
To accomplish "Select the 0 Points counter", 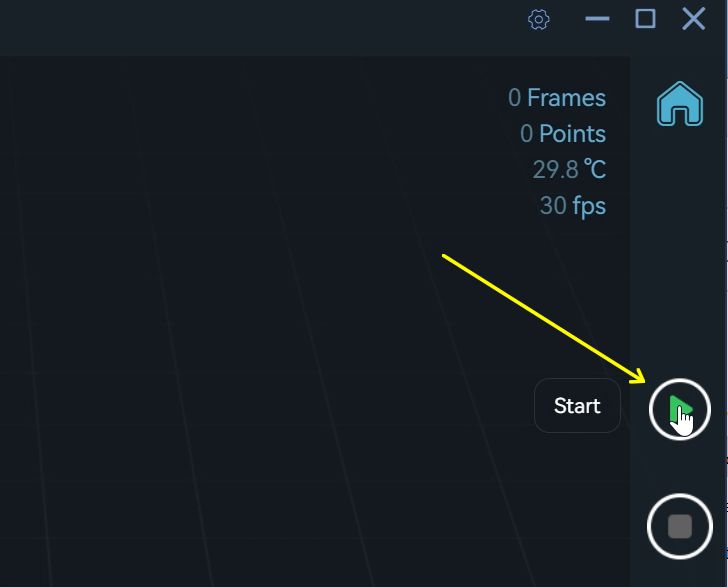I will [x=563, y=134].
